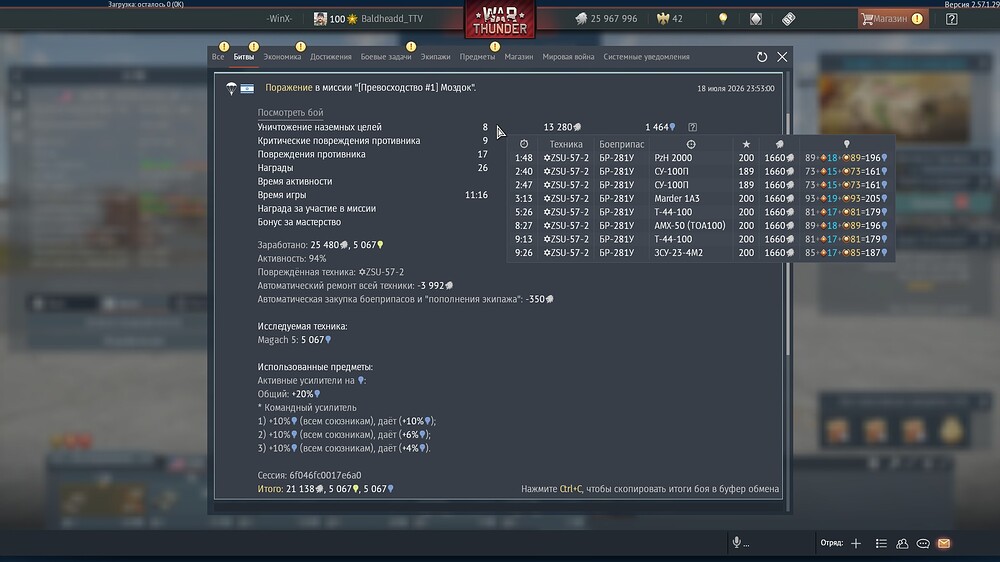The width and height of the screenshot is (1000, 562).
Task: Click the question mark help icon at top right
Action: click(952, 18)
